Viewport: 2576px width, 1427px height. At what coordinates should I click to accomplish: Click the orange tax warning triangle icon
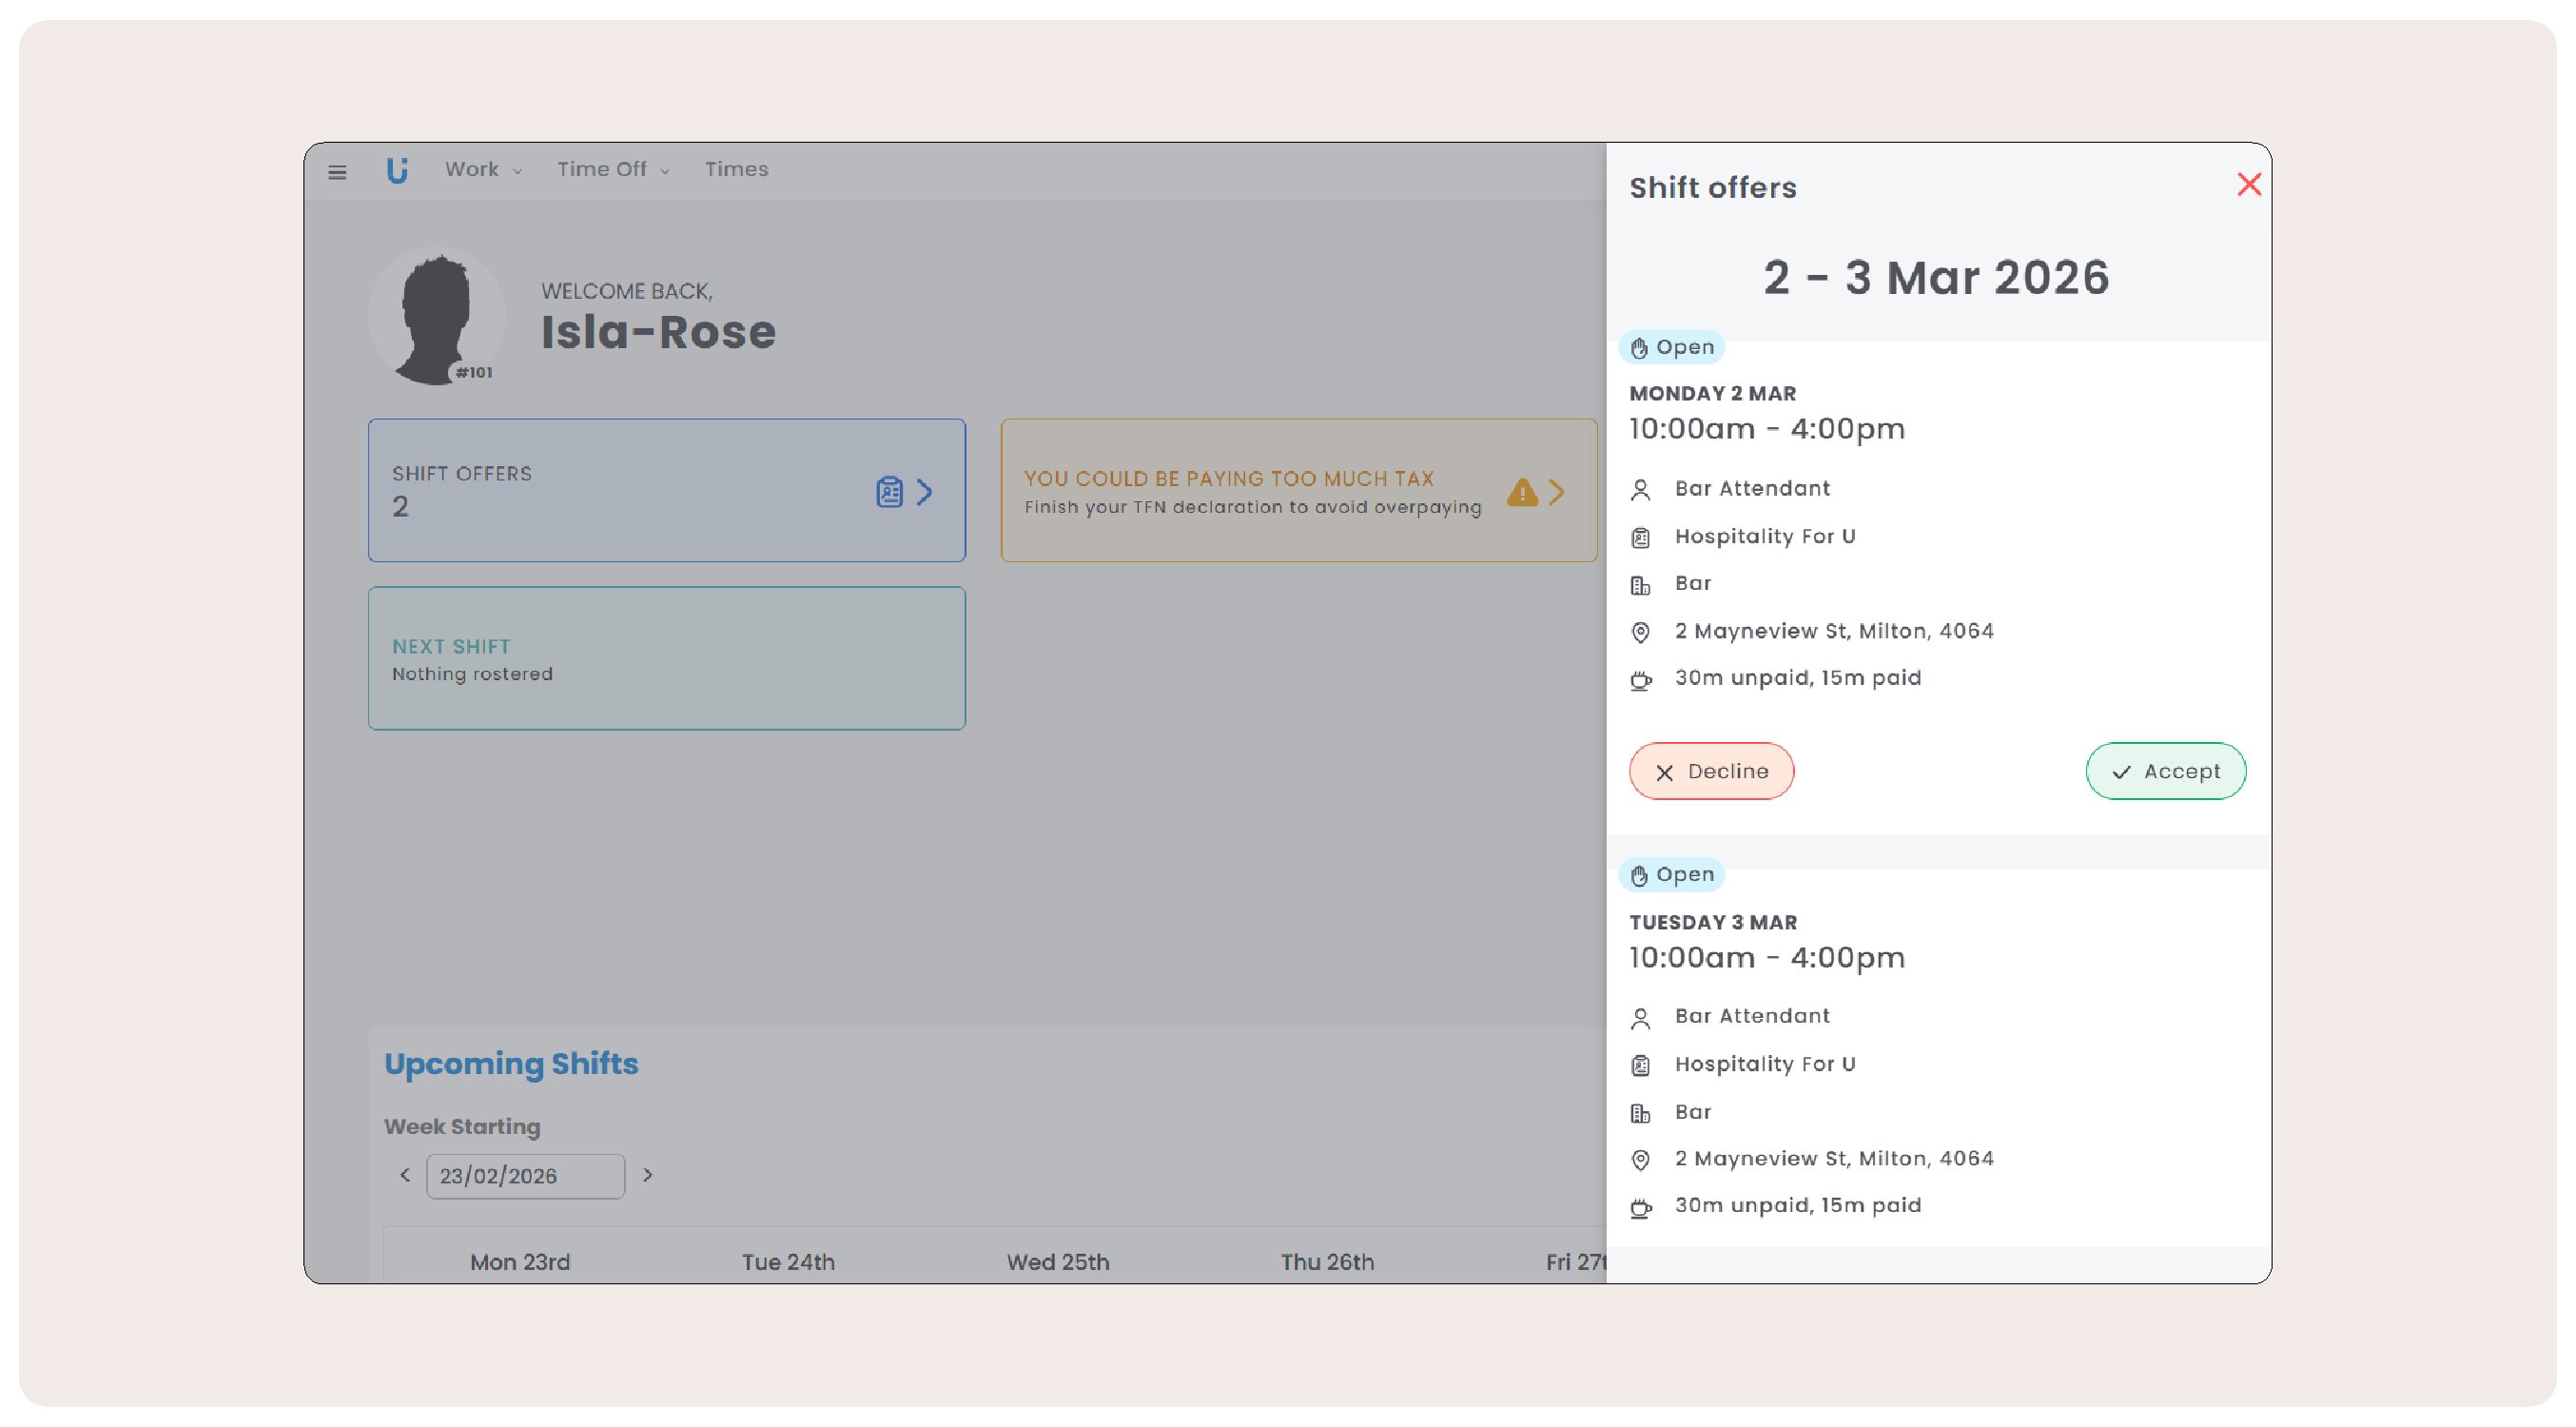(x=1522, y=492)
